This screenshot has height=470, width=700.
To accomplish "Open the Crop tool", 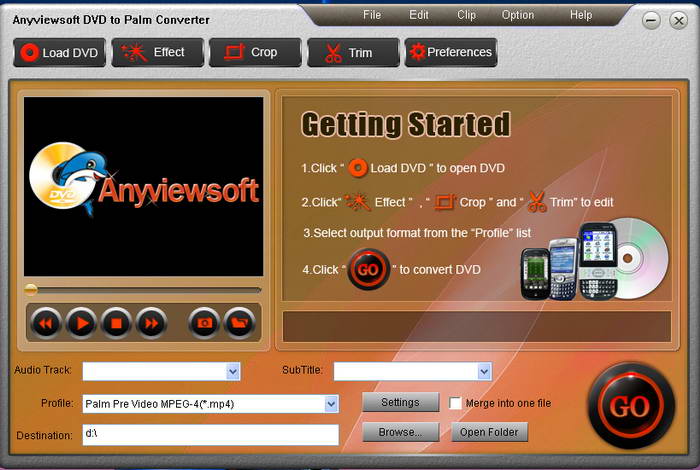I will pos(255,53).
